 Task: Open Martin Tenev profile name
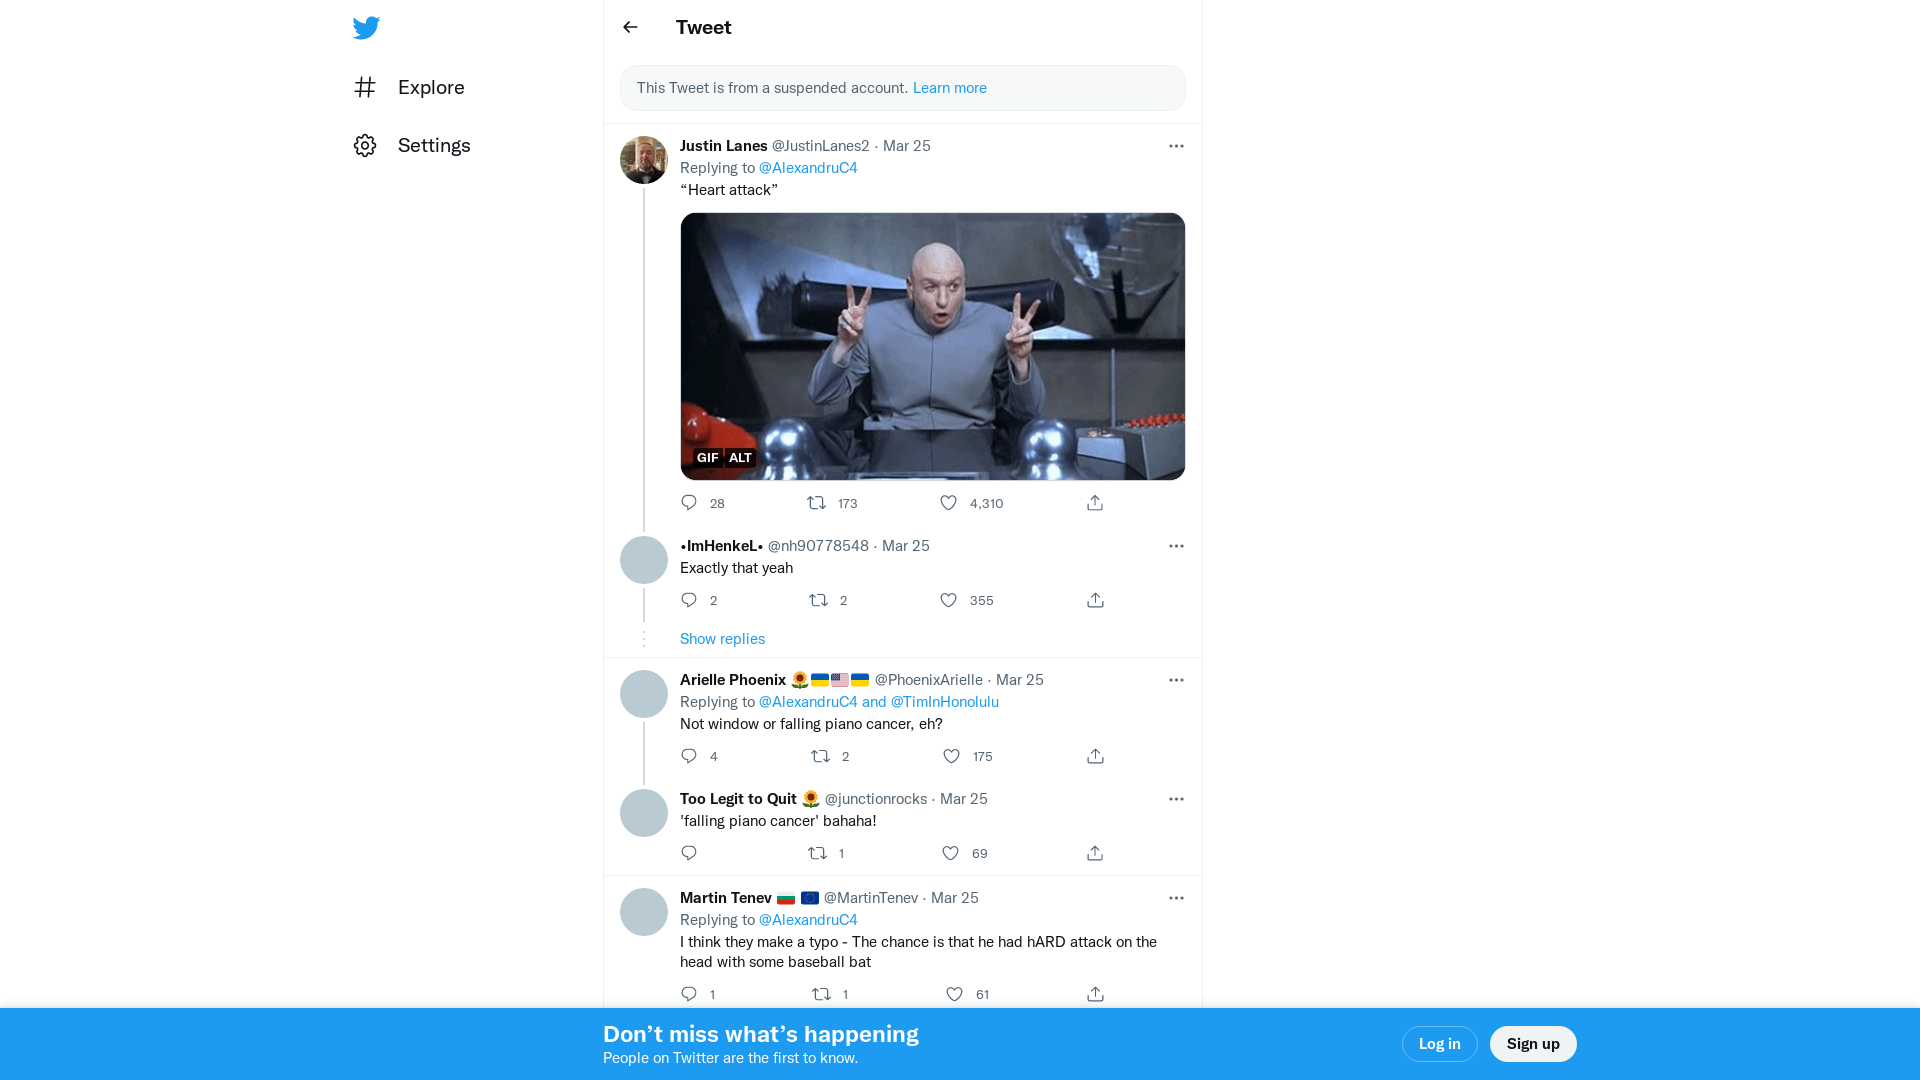click(726, 898)
